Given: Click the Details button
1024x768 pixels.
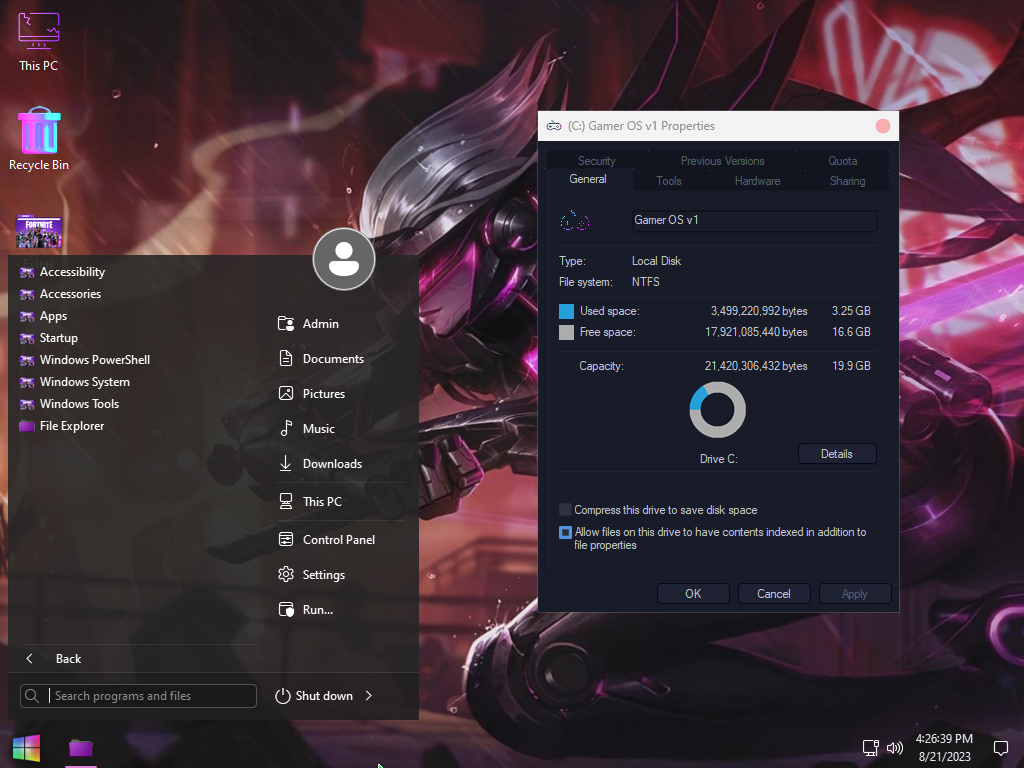Looking at the screenshot, I should [837, 454].
